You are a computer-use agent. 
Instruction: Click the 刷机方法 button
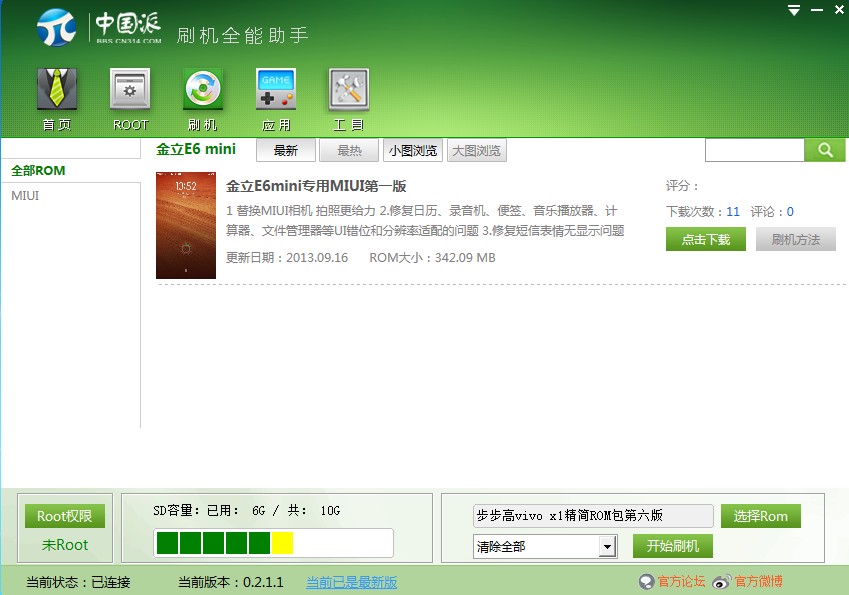click(x=795, y=239)
